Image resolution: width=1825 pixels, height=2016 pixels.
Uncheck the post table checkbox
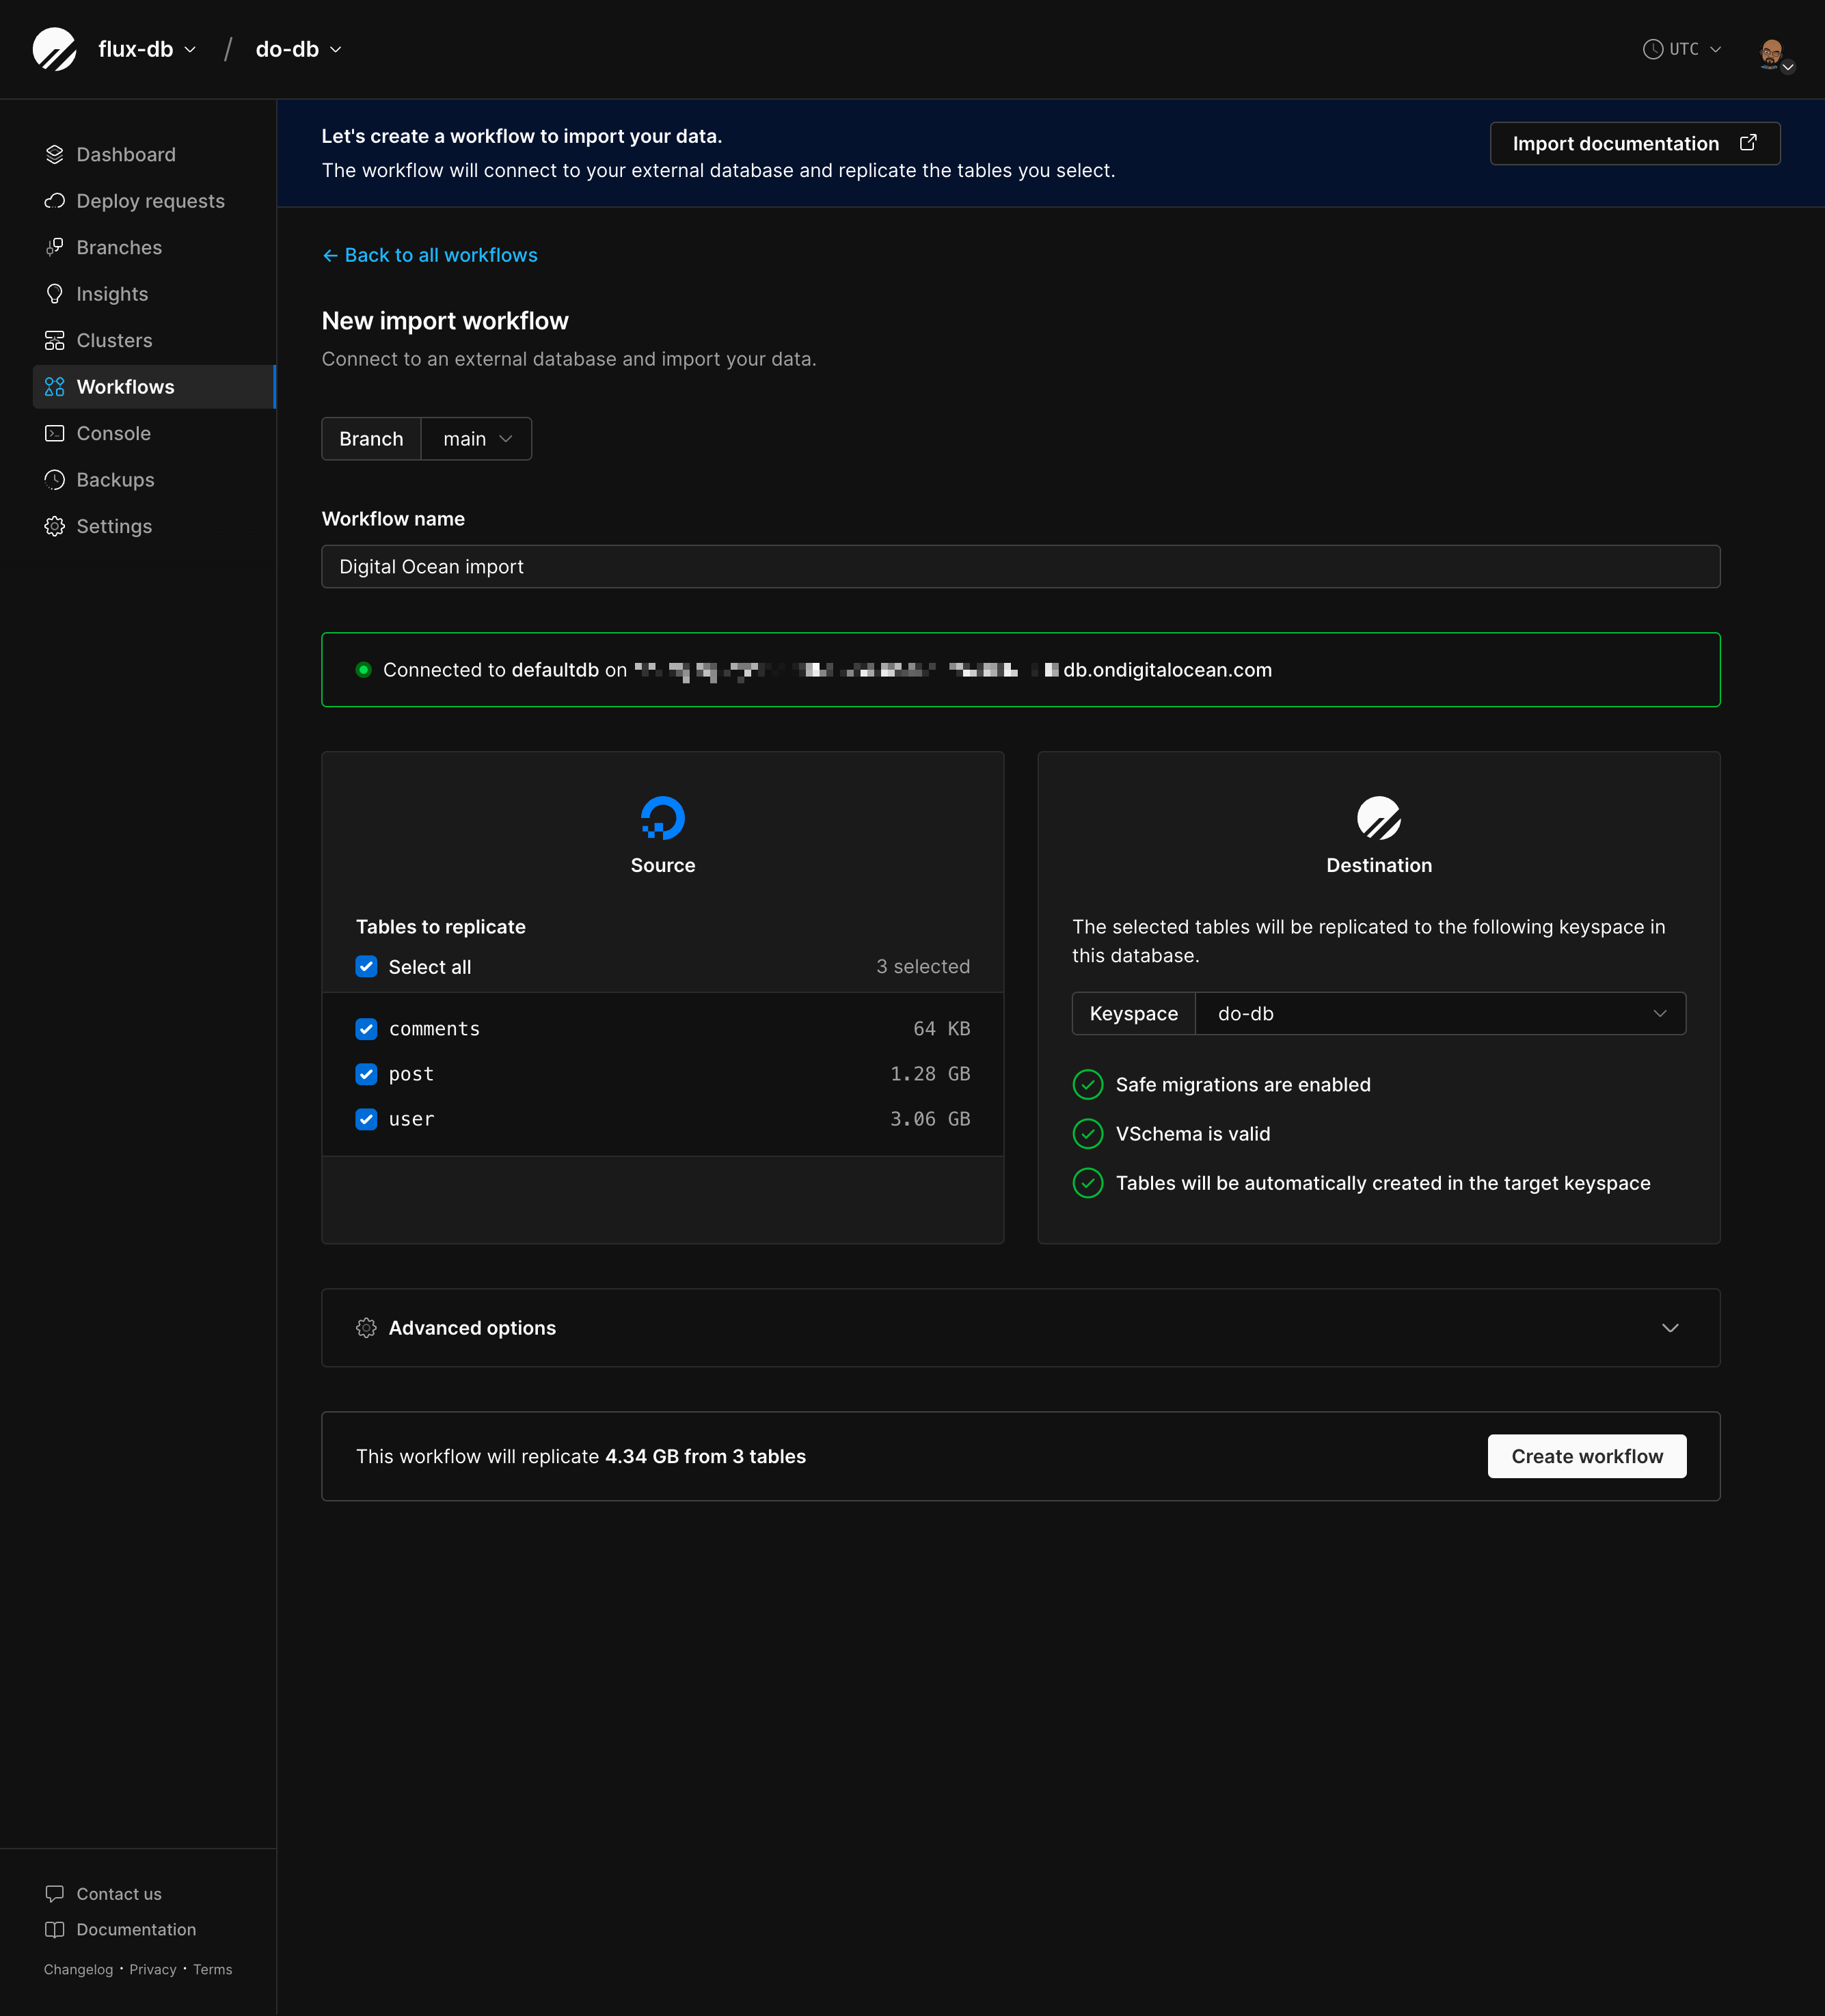point(366,1074)
